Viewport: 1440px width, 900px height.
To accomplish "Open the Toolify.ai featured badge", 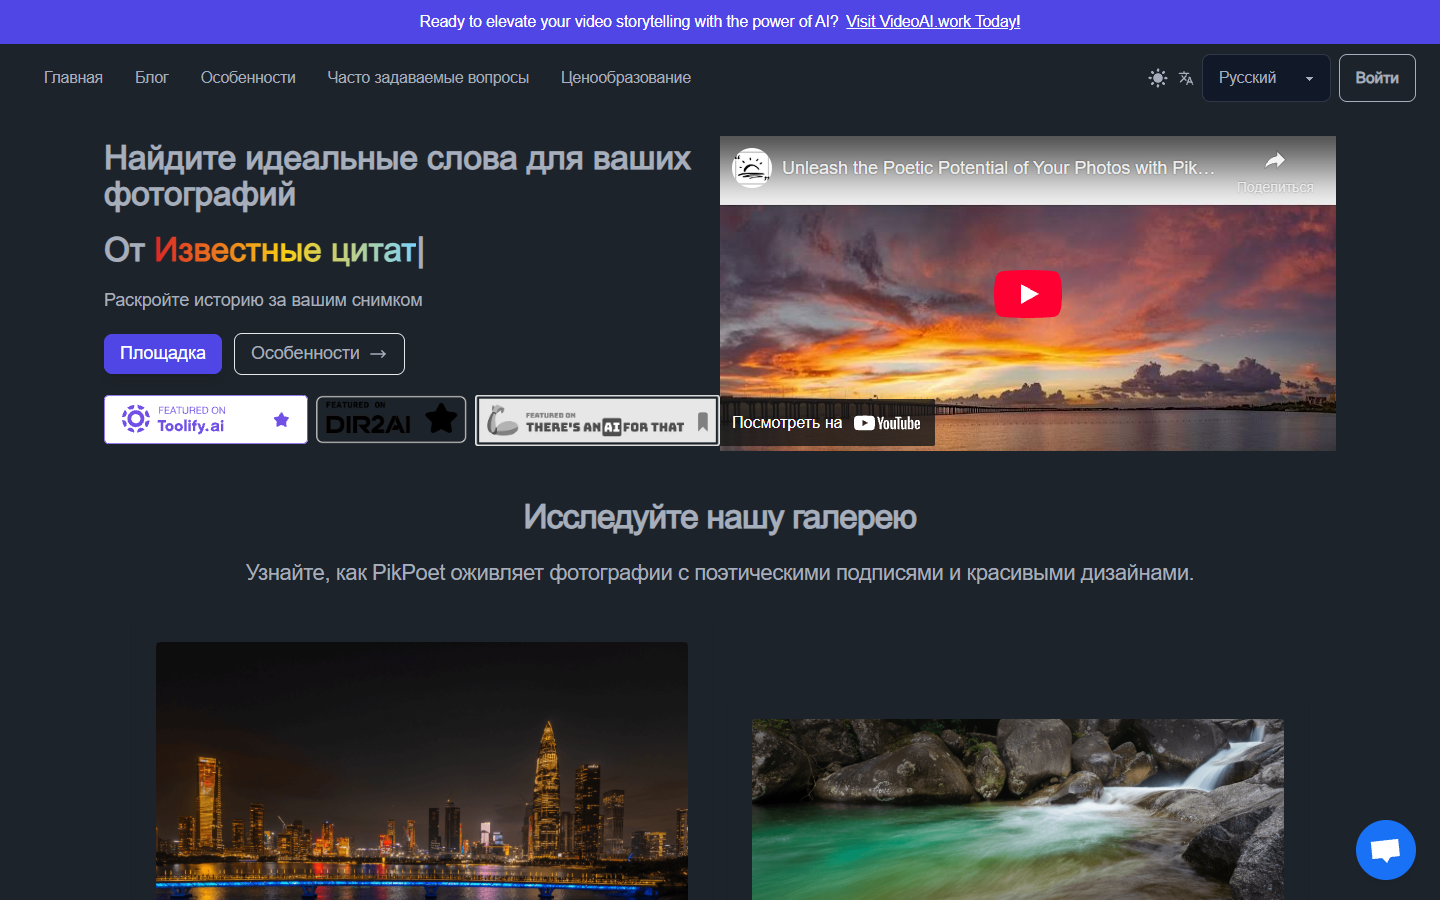I will point(206,419).
